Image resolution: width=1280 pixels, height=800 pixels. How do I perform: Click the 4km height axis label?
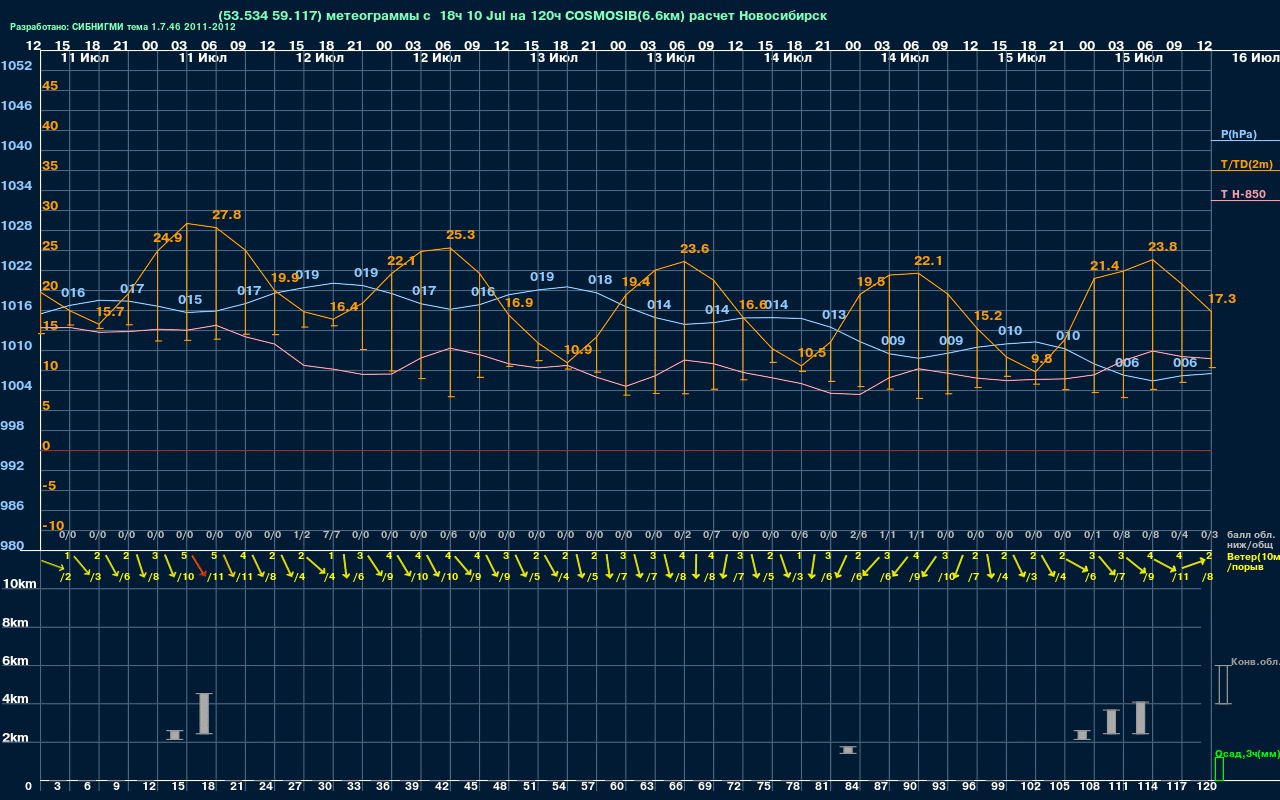(15, 700)
